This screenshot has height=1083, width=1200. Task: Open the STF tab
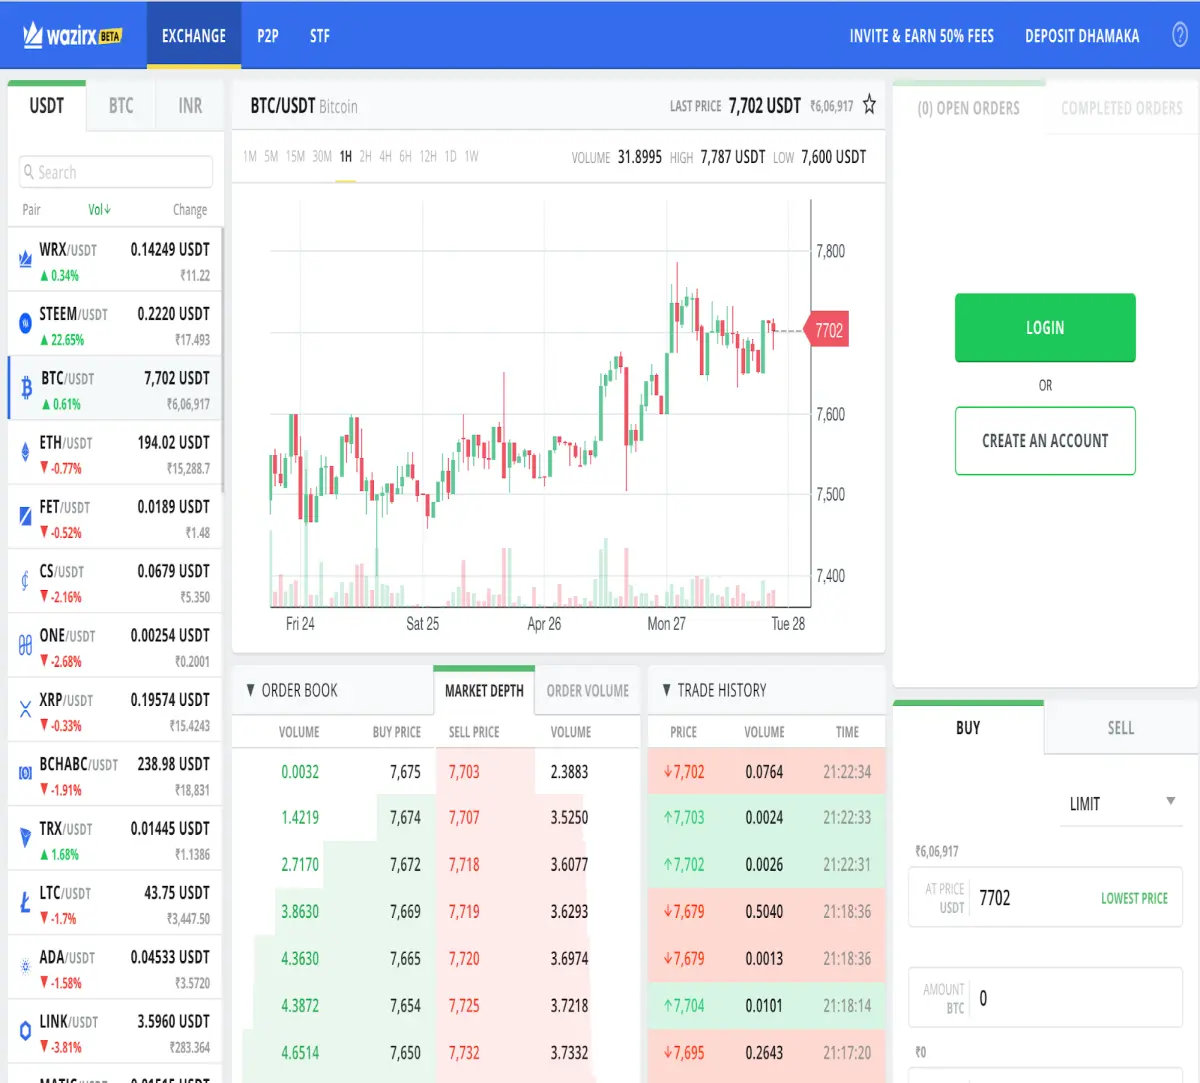(x=319, y=36)
